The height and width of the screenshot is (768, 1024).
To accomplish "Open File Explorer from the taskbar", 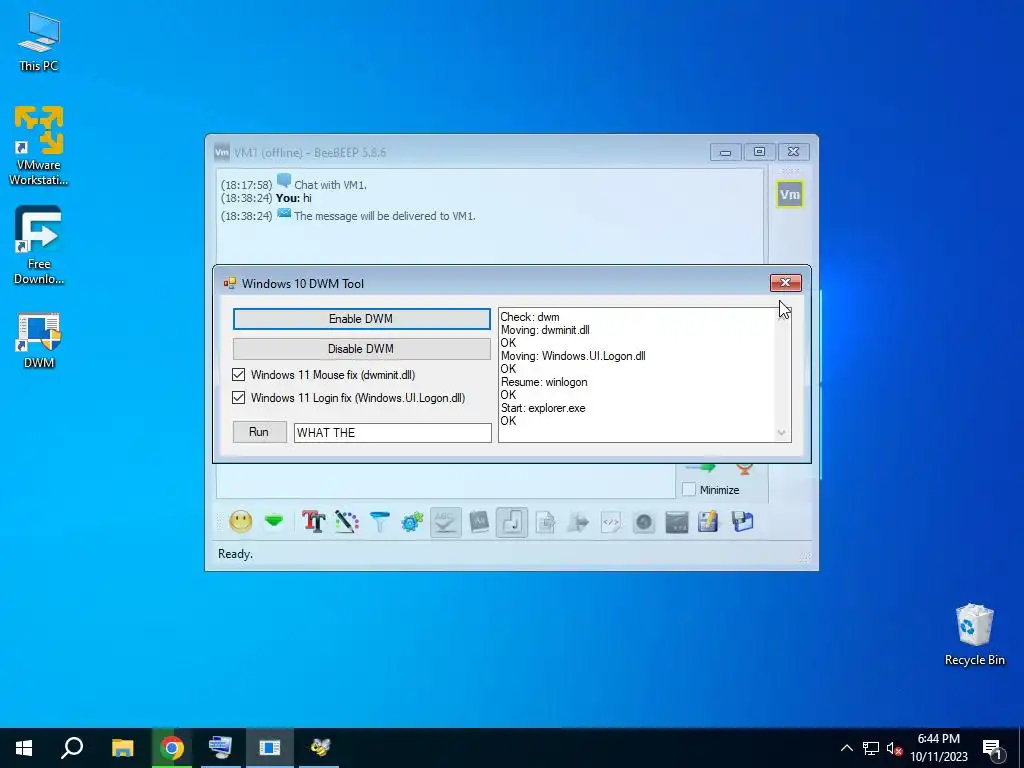I will [x=122, y=748].
